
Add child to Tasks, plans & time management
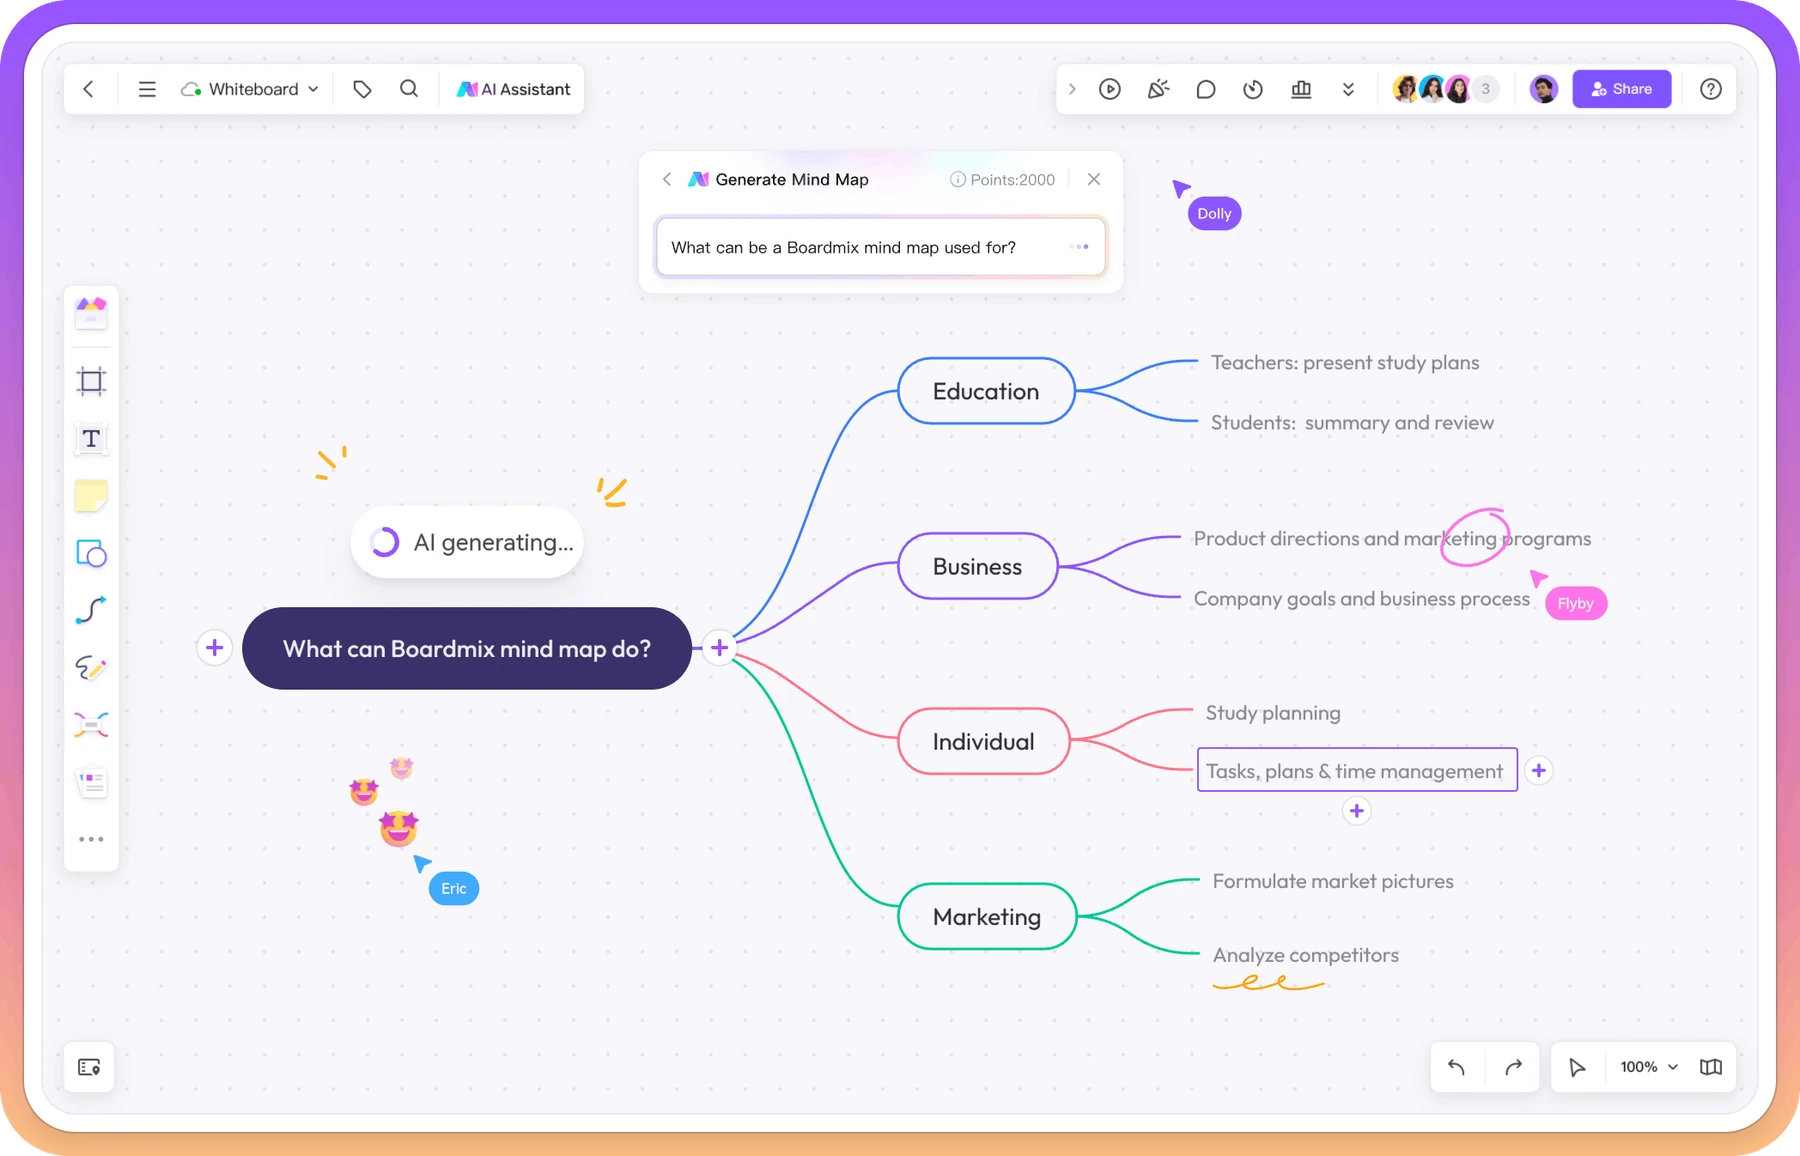point(1539,770)
